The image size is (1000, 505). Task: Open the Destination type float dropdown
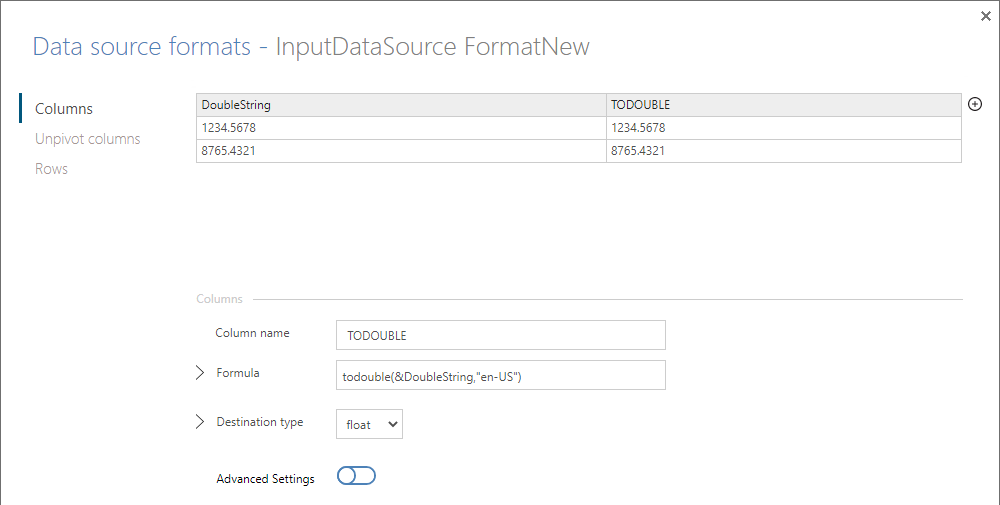(x=369, y=424)
